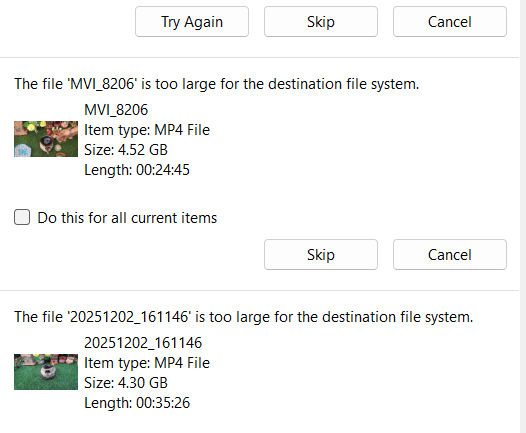Skip the too-large MVI_8206 file
Screen dimensions: 526x433
pyautogui.click(x=321, y=255)
